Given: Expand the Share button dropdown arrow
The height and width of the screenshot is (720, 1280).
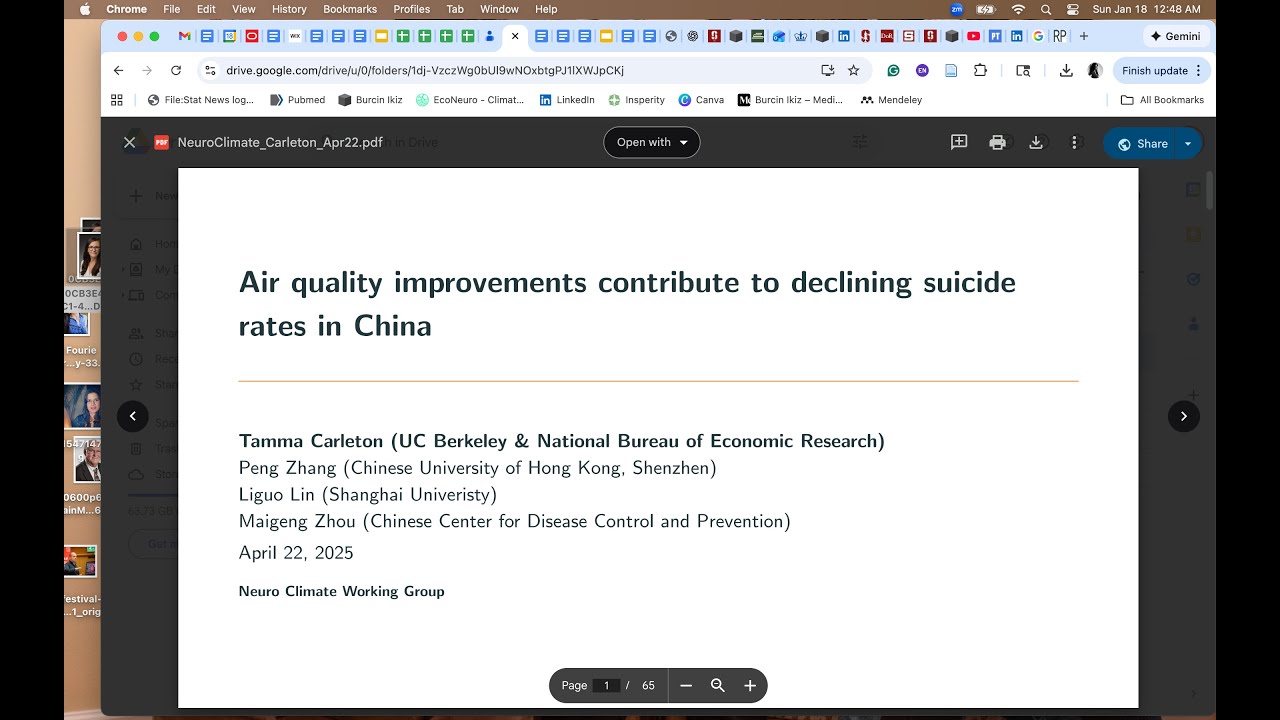Looking at the screenshot, I should (1188, 144).
